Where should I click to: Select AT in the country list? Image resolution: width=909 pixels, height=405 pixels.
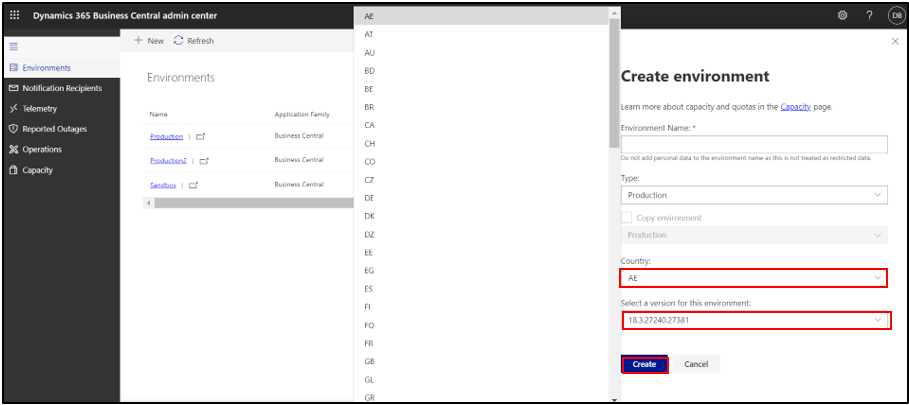click(482, 34)
